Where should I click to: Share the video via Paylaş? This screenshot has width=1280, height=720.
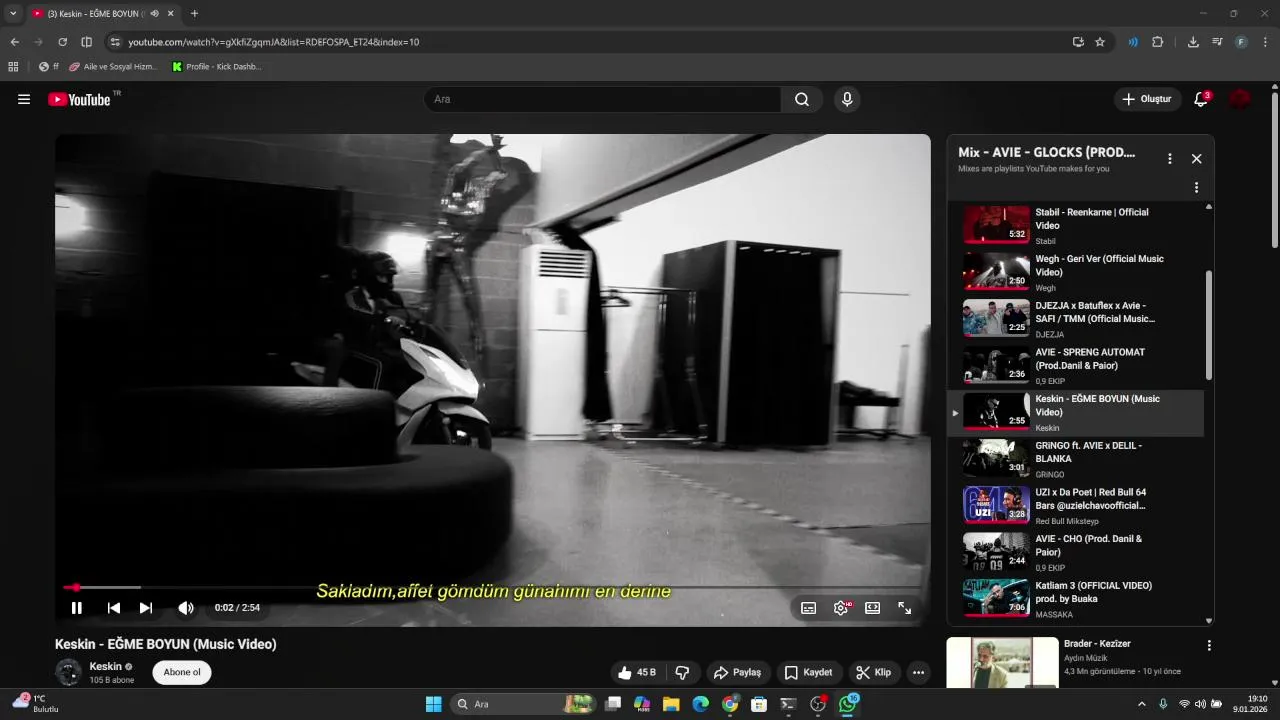tap(737, 672)
